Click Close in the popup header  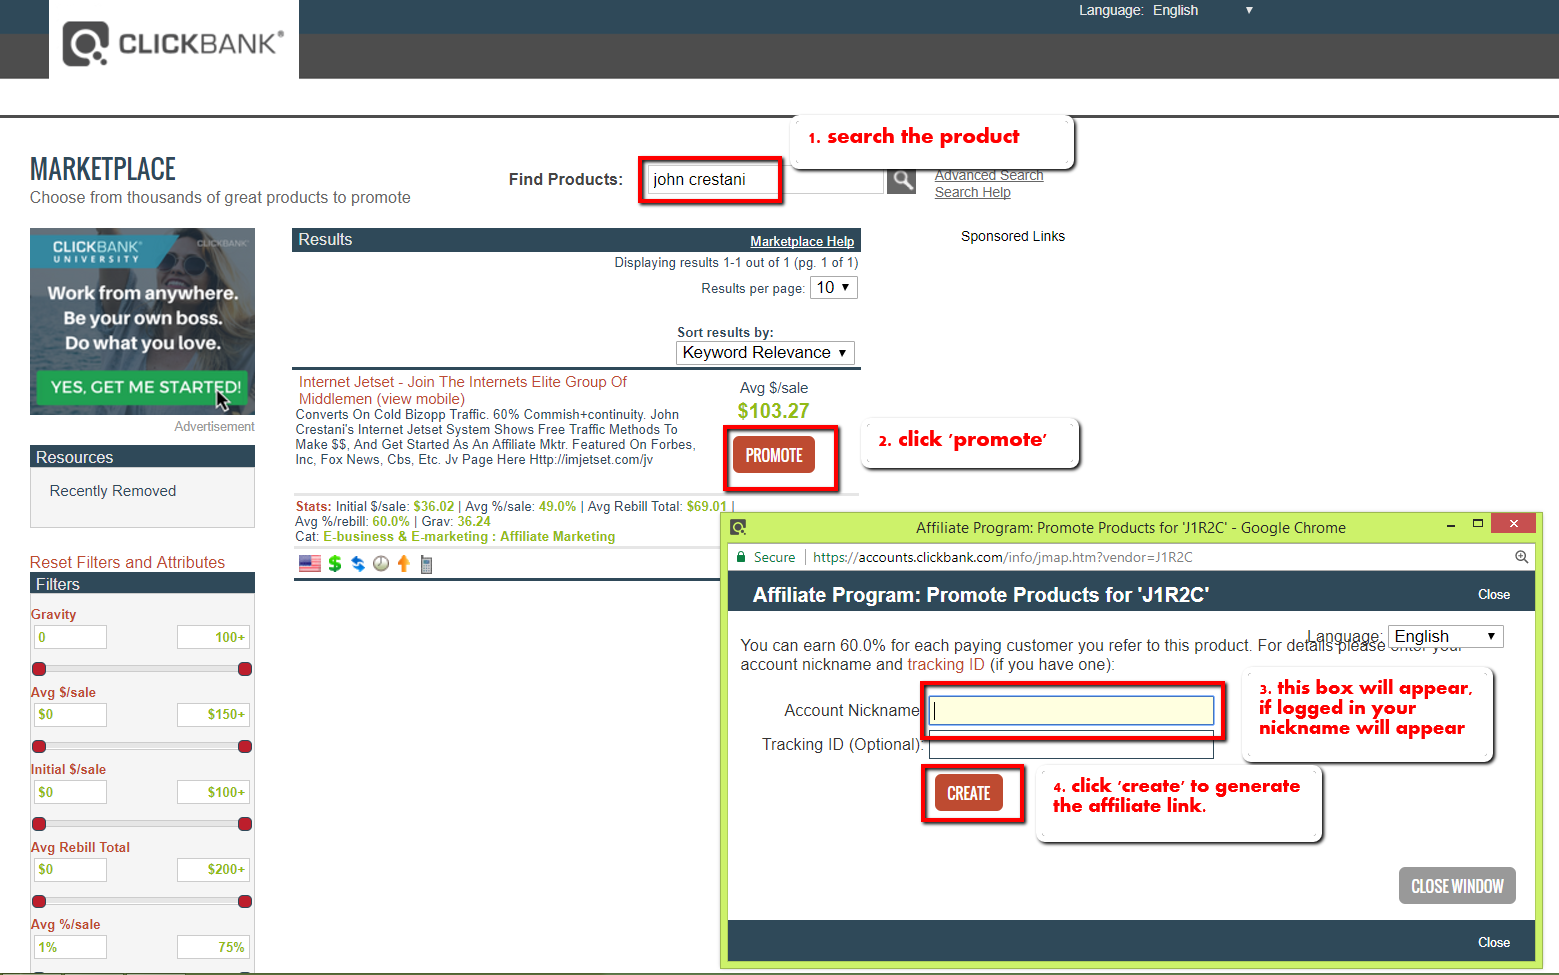(1494, 595)
